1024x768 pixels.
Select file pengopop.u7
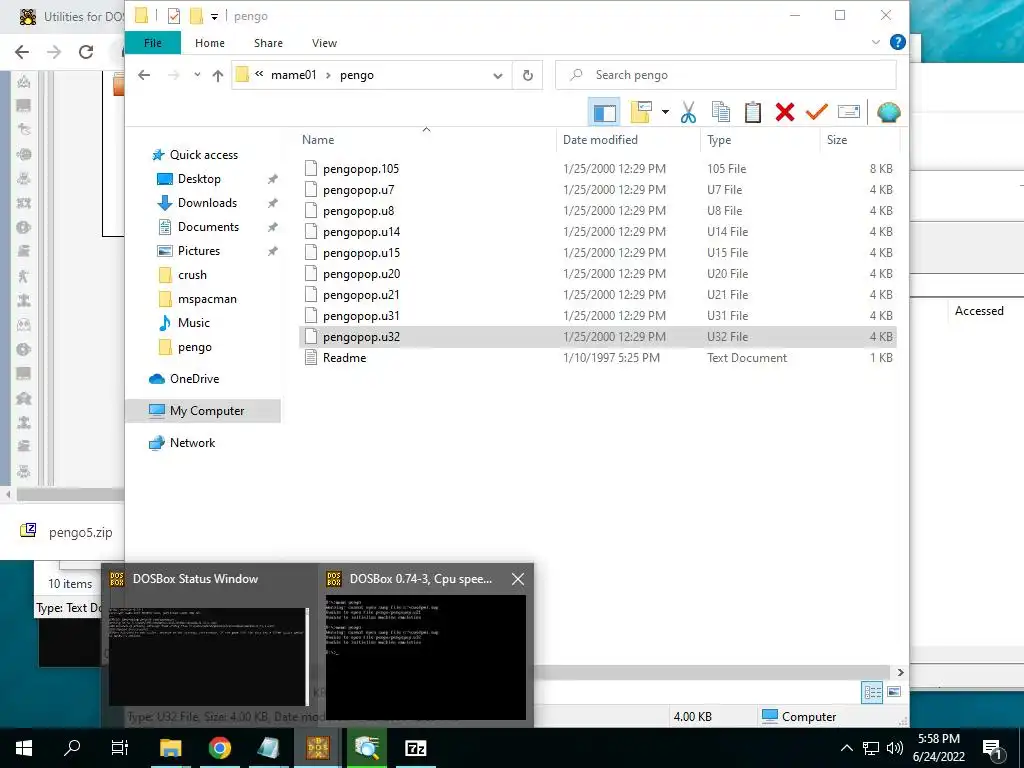click(358, 190)
